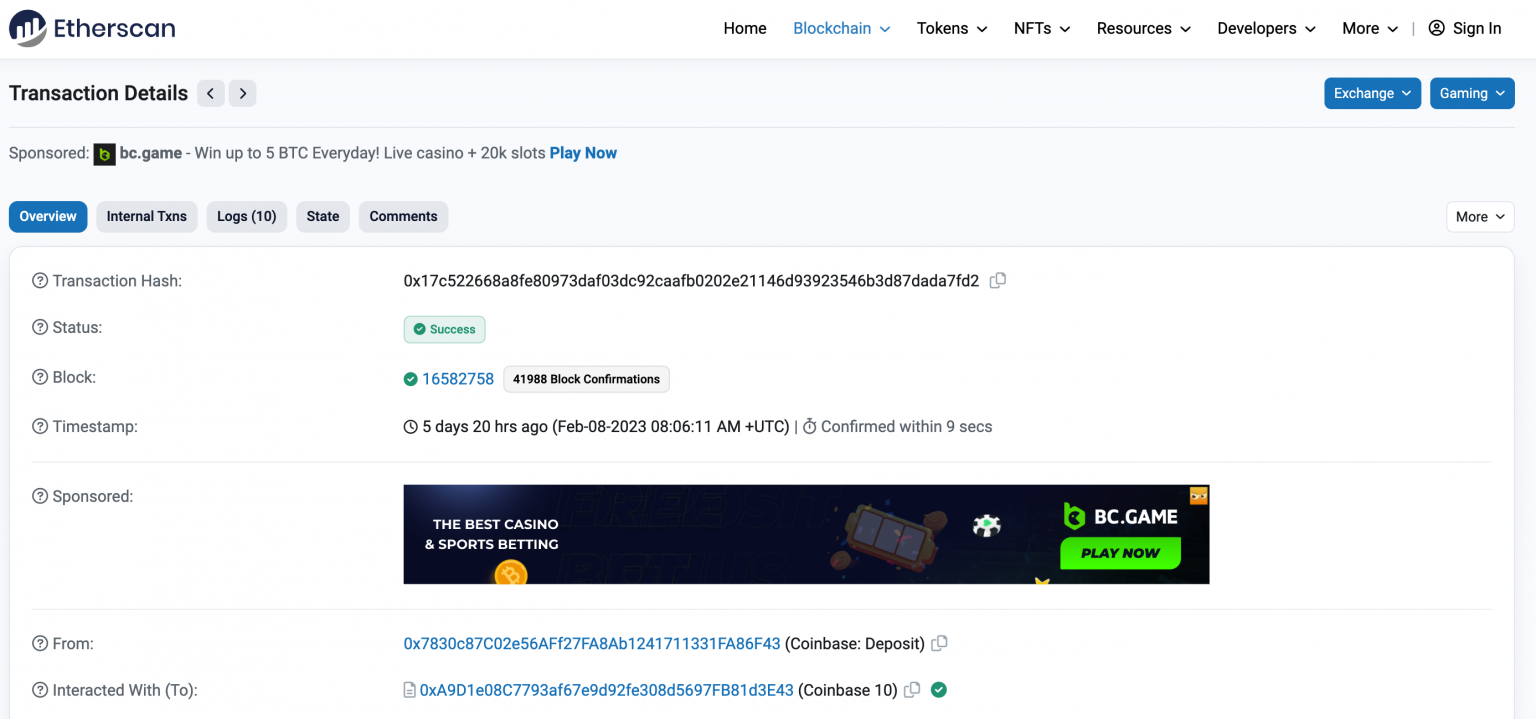Click help icon next to Interacted With
The width and height of the screenshot is (1536, 719).
[40, 690]
